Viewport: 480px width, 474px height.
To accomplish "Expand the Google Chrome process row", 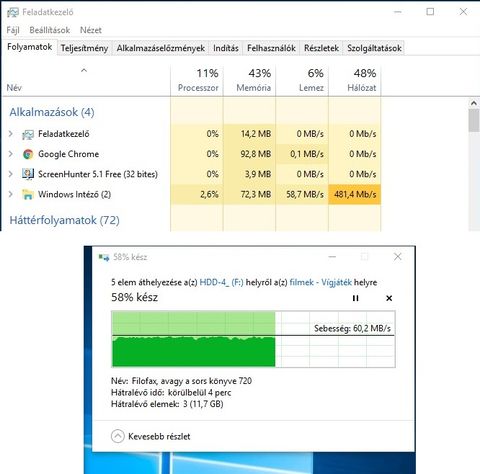I will click(x=11, y=154).
